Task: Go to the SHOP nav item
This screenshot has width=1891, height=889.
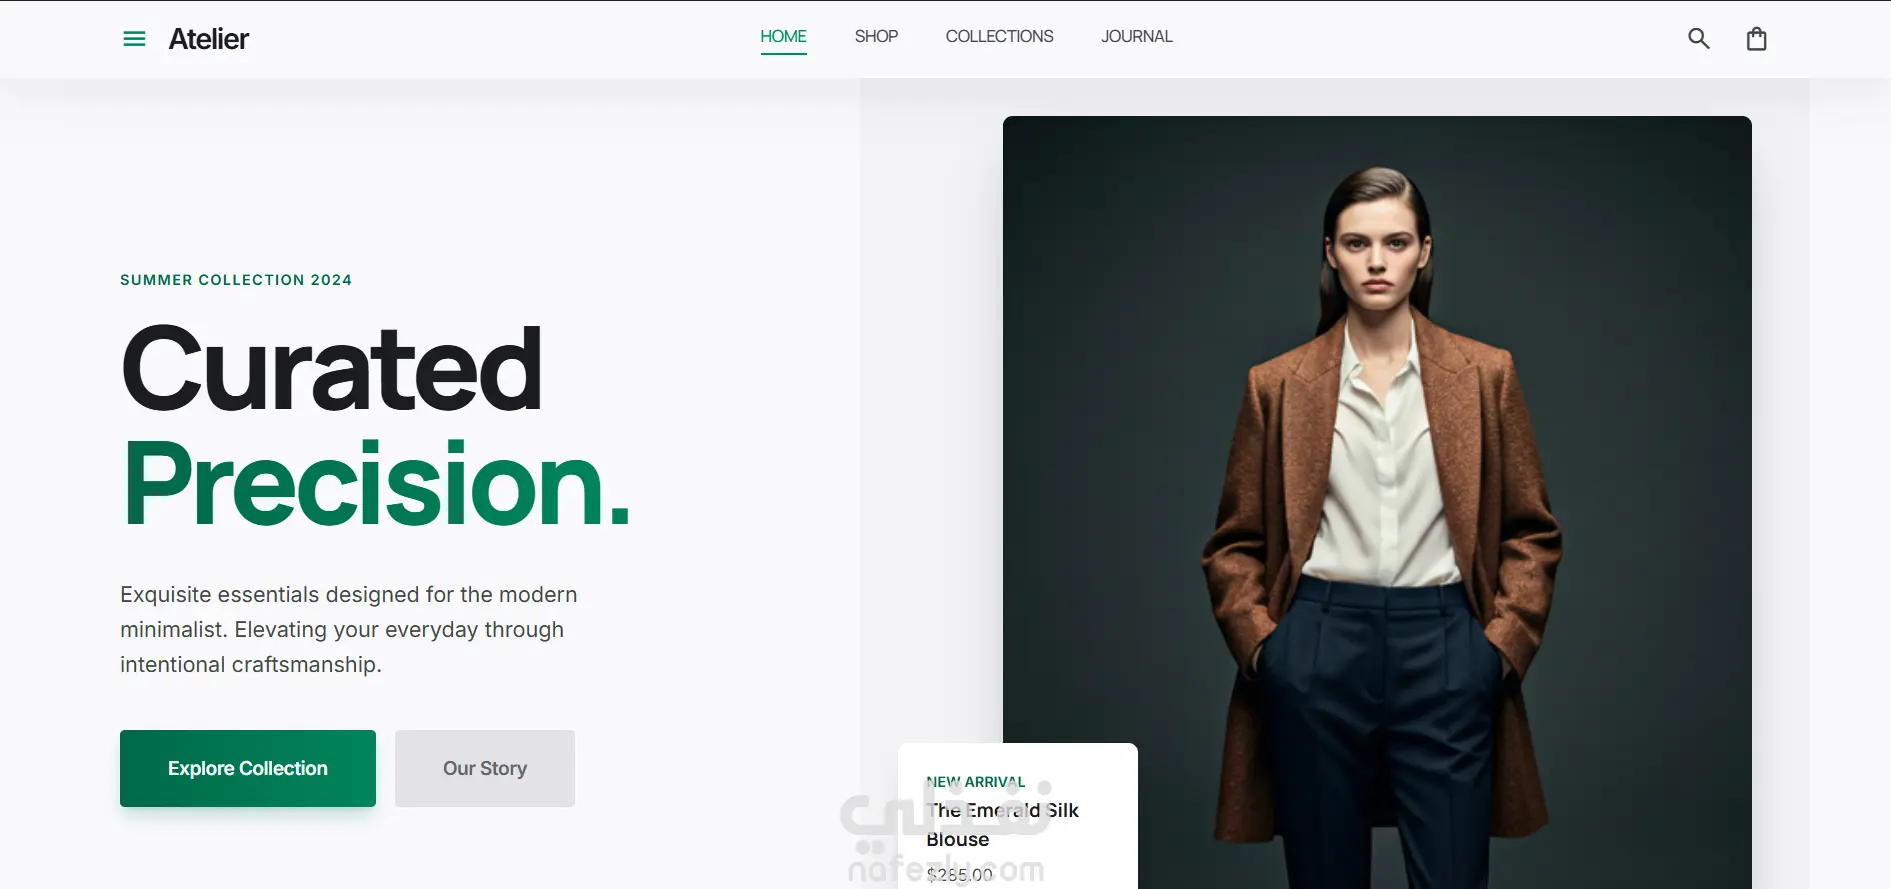Action: point(876,37)
